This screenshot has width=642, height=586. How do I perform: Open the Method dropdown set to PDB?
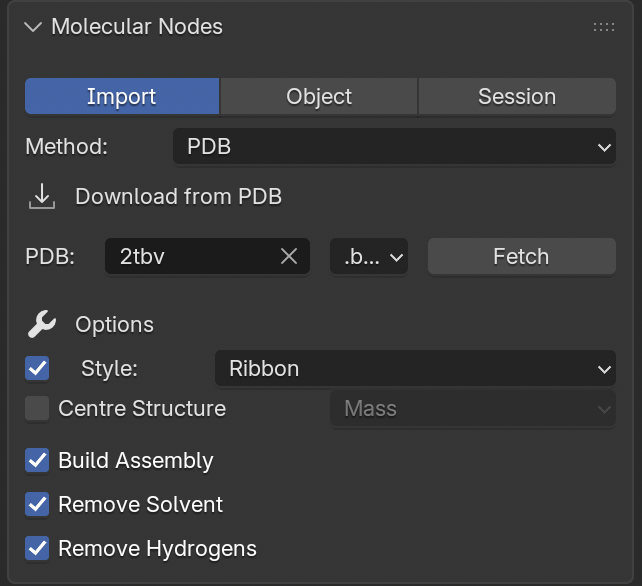[x=394, y=147]
